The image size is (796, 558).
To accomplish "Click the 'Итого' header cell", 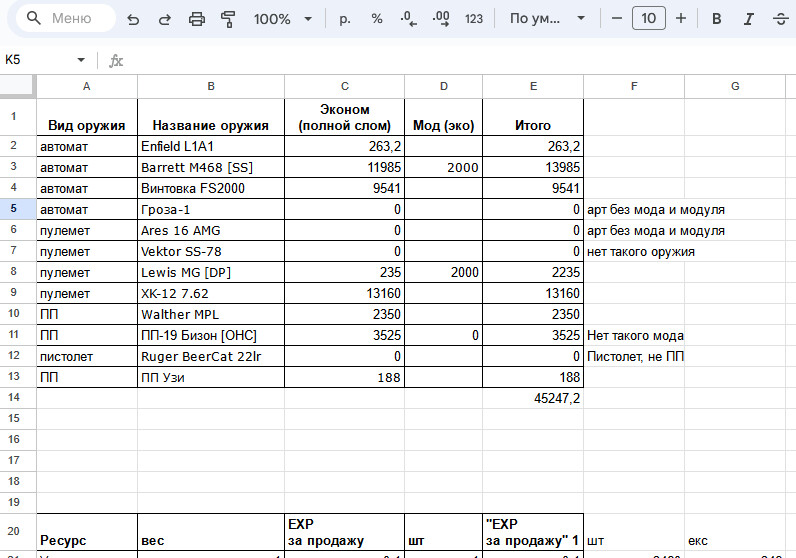I will click(x=533, y=117).
